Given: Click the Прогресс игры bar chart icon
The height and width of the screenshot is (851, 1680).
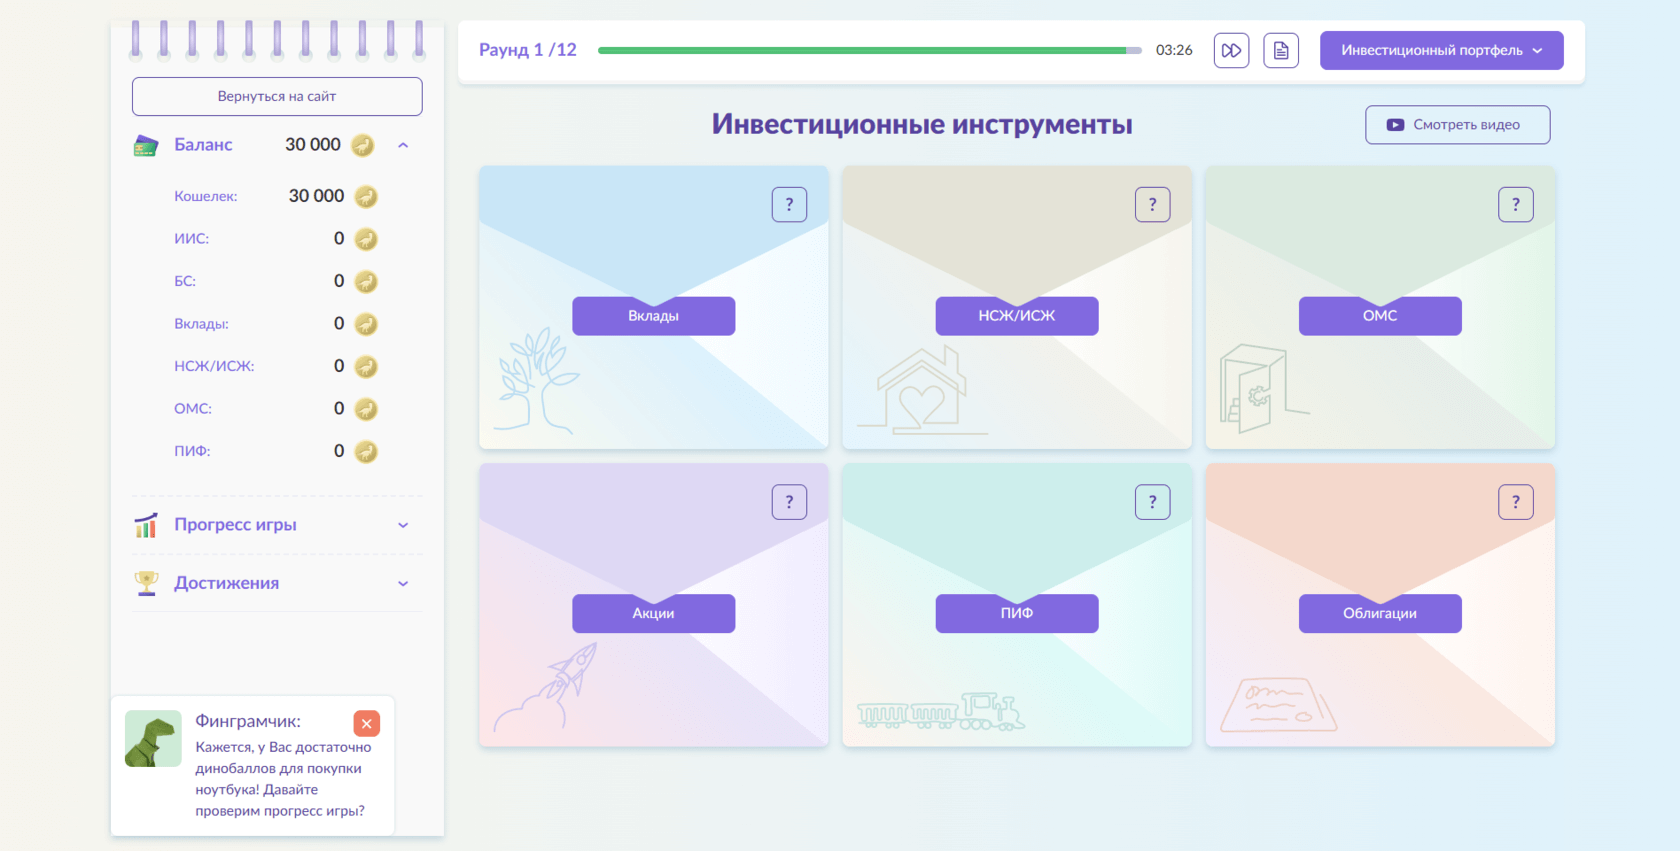Looking at the screenshot, I should pyautogui.click(x=146, y=525).
